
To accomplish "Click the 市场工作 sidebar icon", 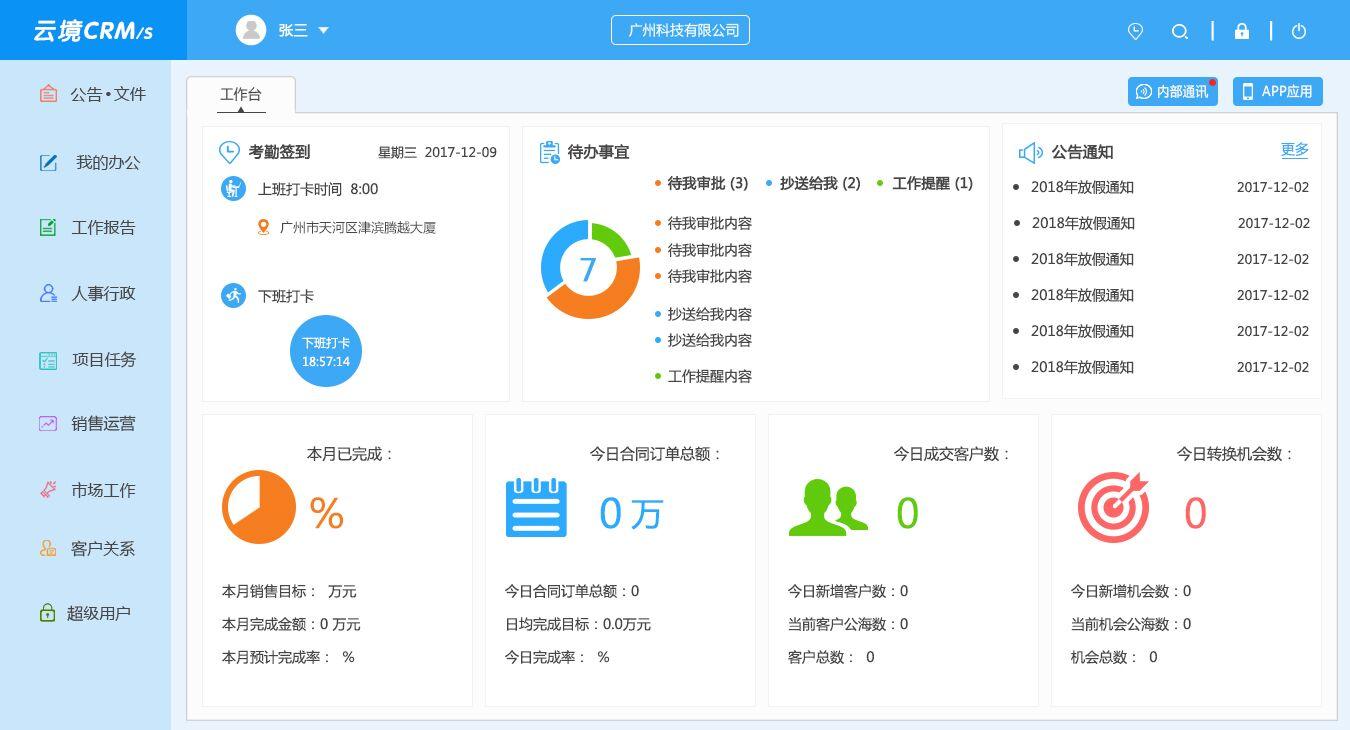I will [48, 489].
